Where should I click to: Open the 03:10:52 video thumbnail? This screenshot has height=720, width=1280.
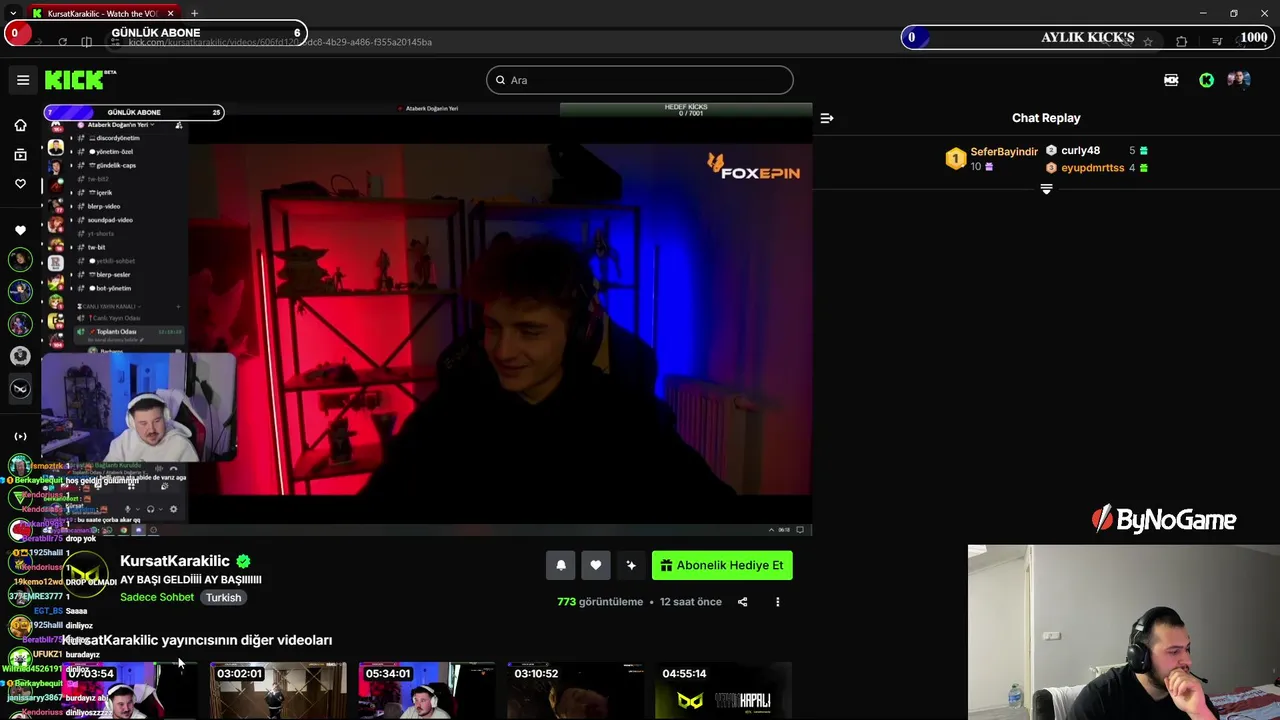(x=575, y=691)
